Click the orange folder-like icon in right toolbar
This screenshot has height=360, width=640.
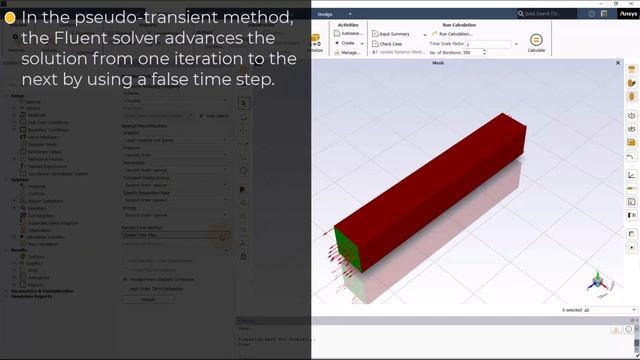coord(631,142)
